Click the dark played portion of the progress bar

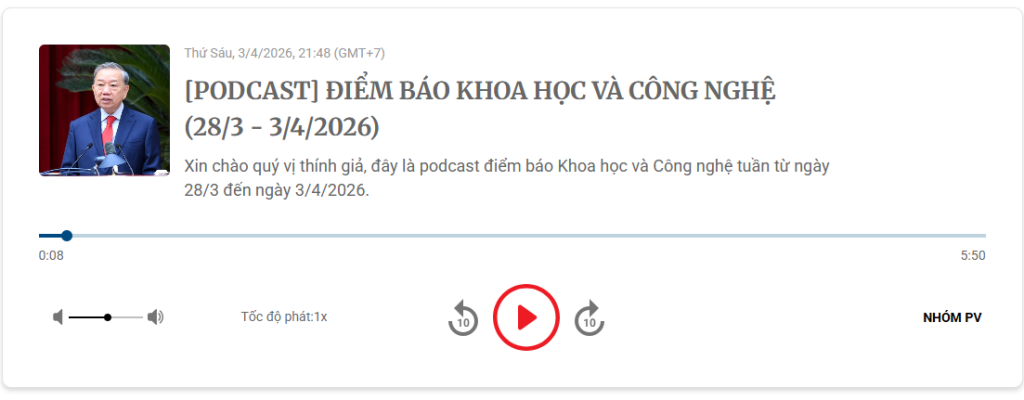50,236
